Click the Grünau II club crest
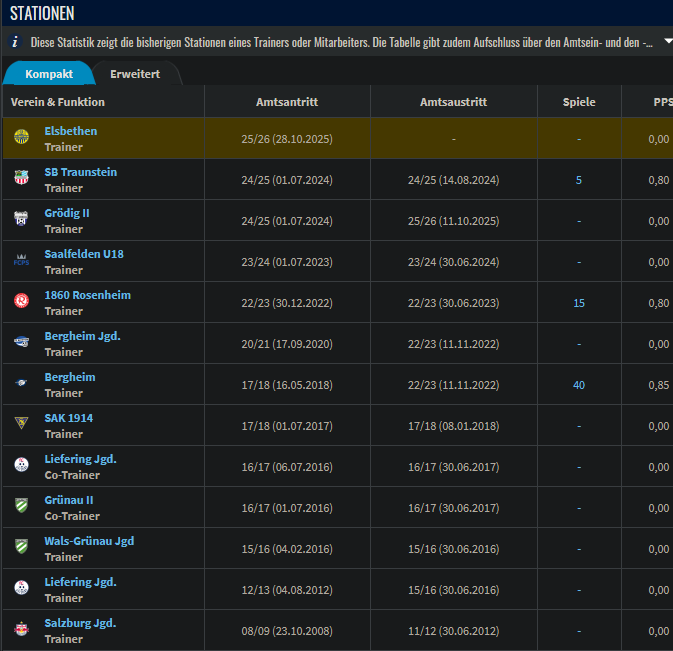The height and width of the screenshot is (651, 673). (22, 507)
